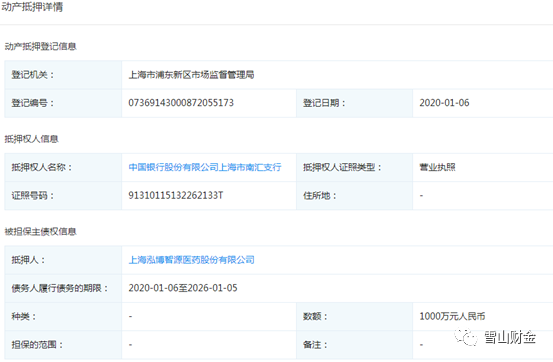
Task: Select the period 2020-01-06至2026-01-05
Action: click(x=183, y=288)
